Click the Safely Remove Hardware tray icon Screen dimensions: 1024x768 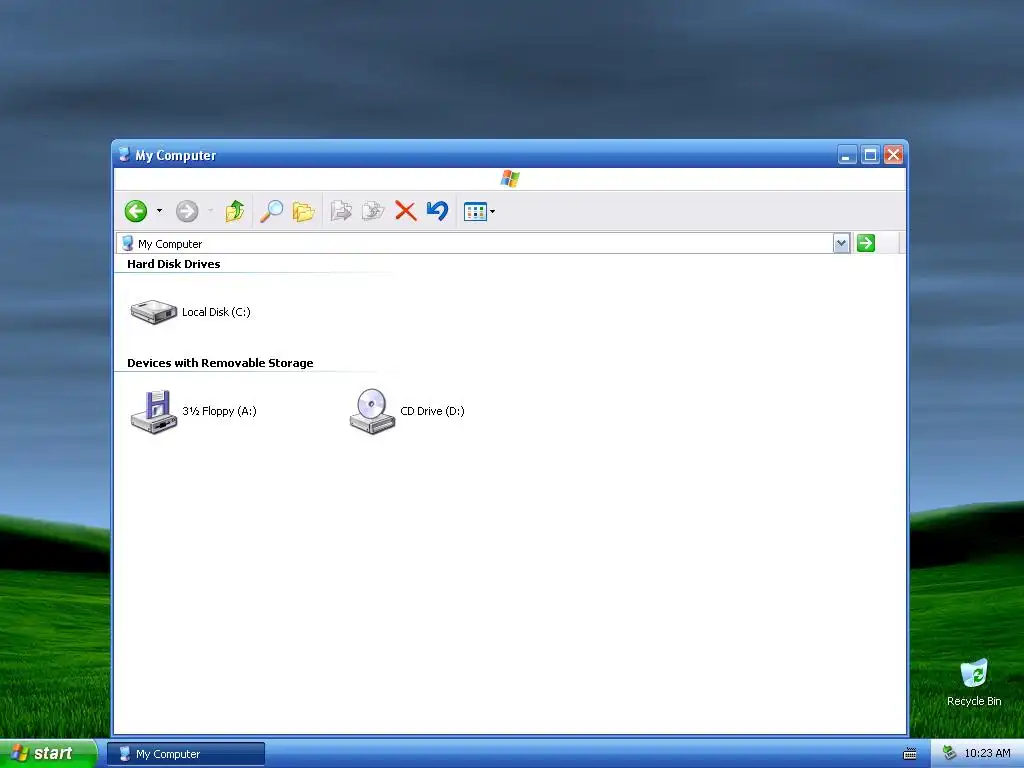coord(949,753)
